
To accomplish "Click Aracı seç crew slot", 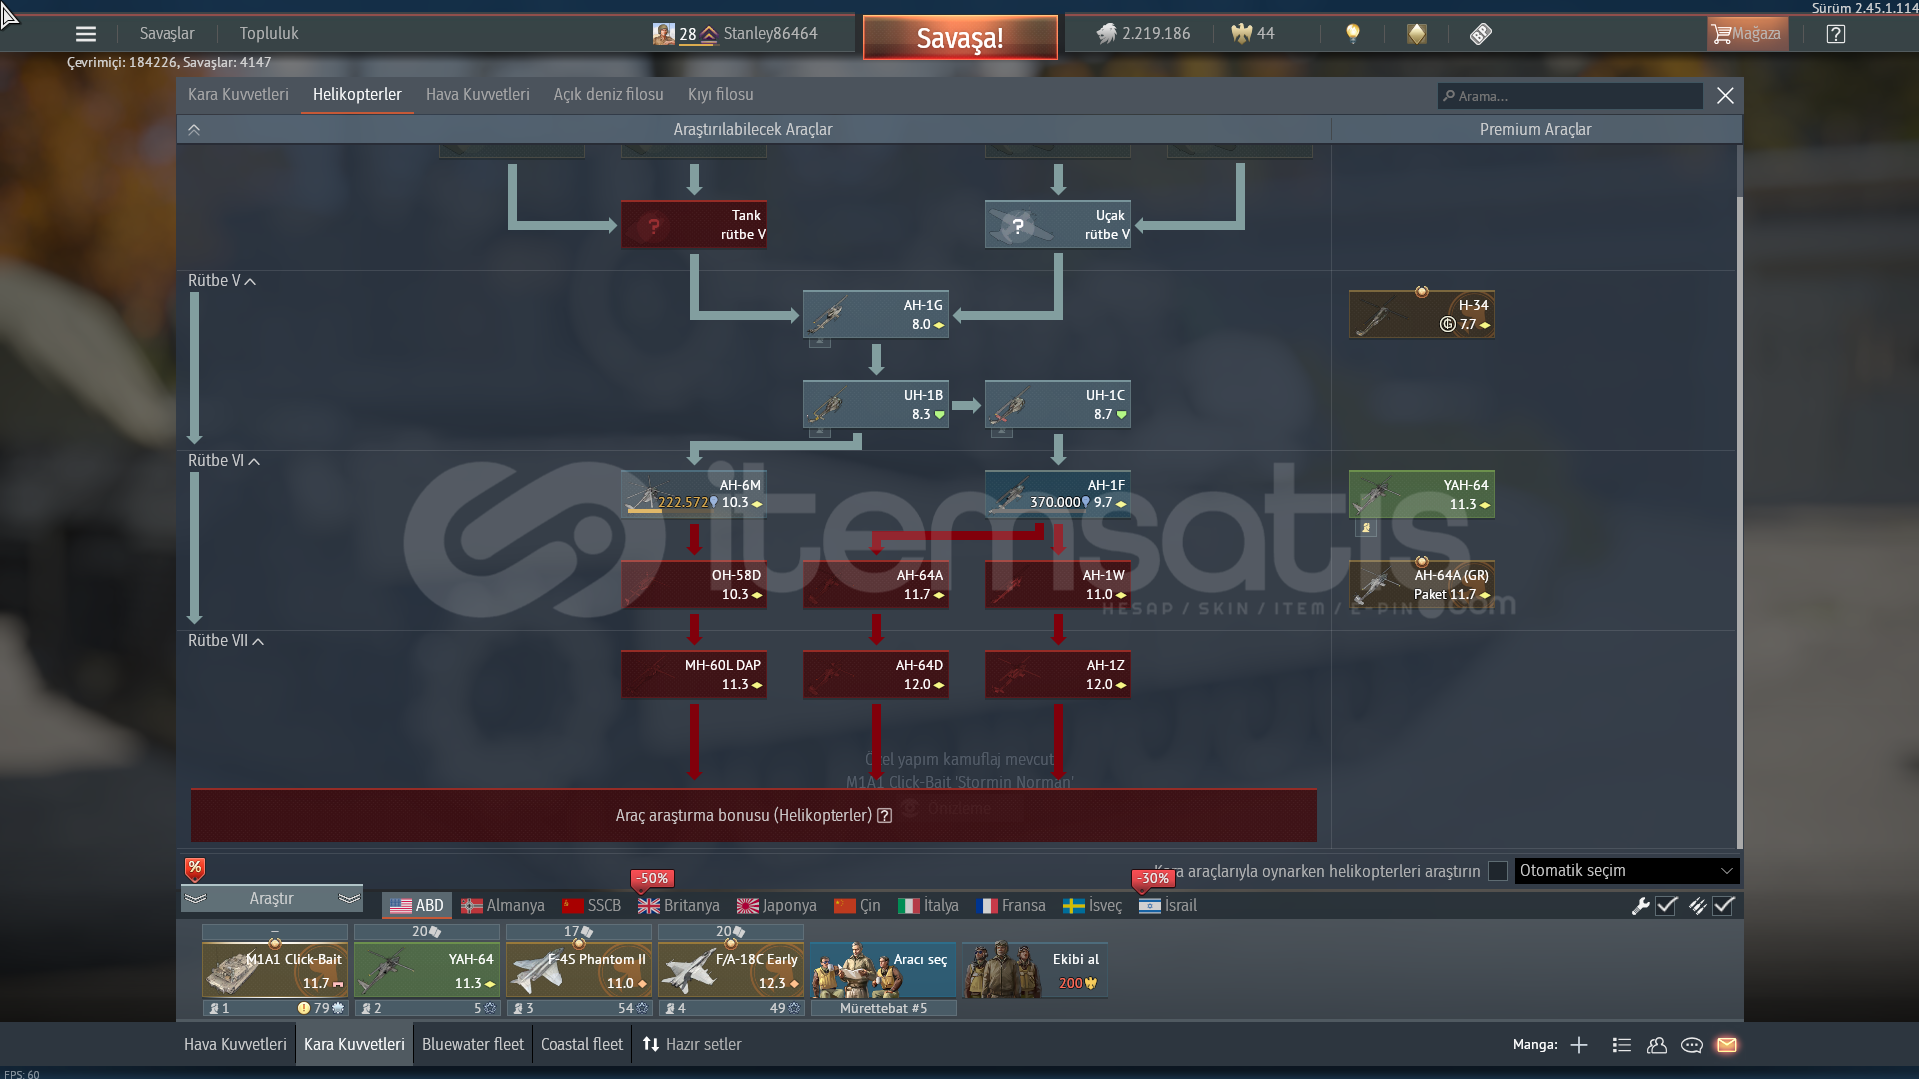I will [883, 970].
